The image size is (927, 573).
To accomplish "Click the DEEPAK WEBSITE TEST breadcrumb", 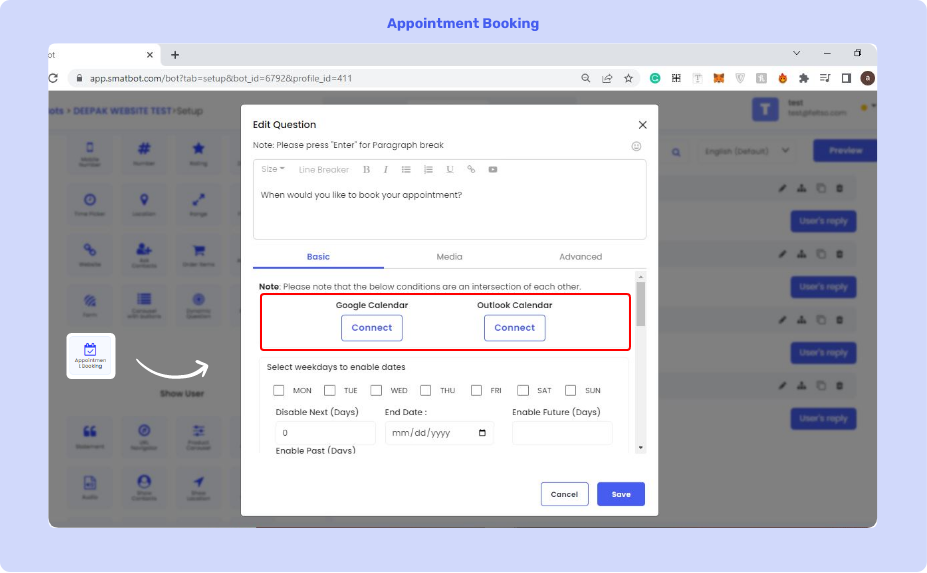I will tap(122, 111).
